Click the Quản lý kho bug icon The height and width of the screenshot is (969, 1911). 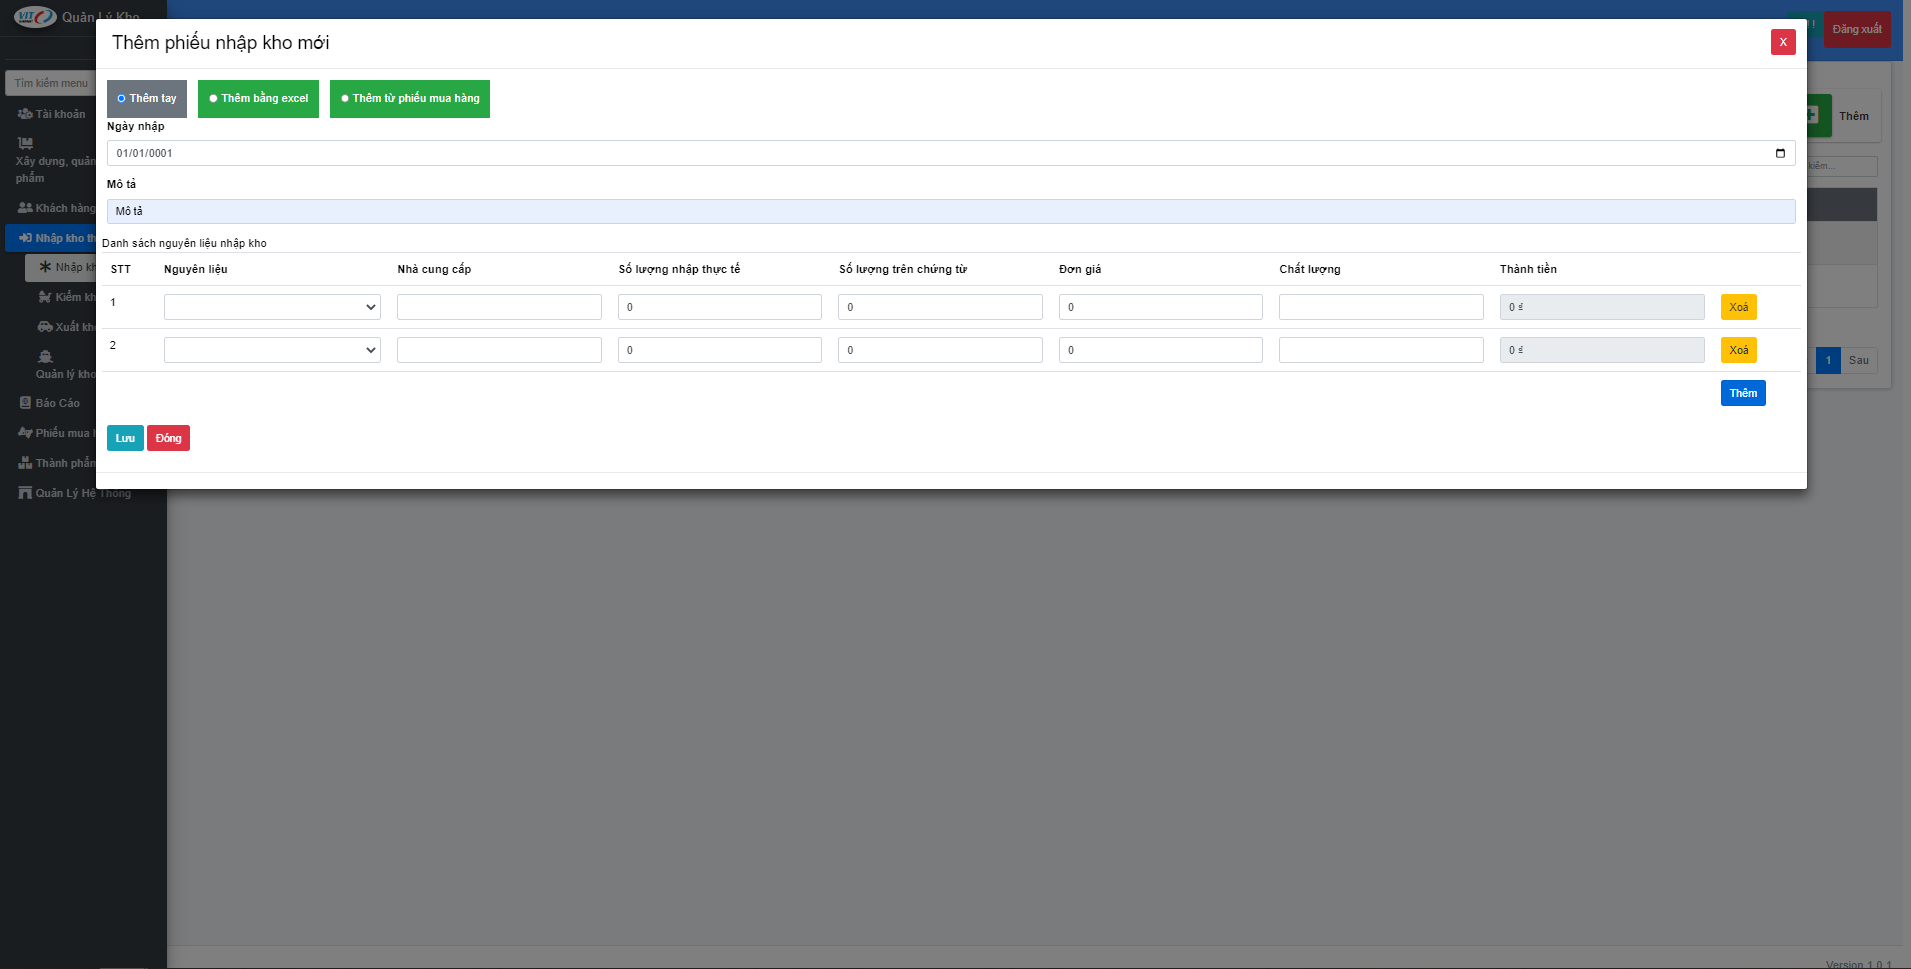[x=45, y=357]
